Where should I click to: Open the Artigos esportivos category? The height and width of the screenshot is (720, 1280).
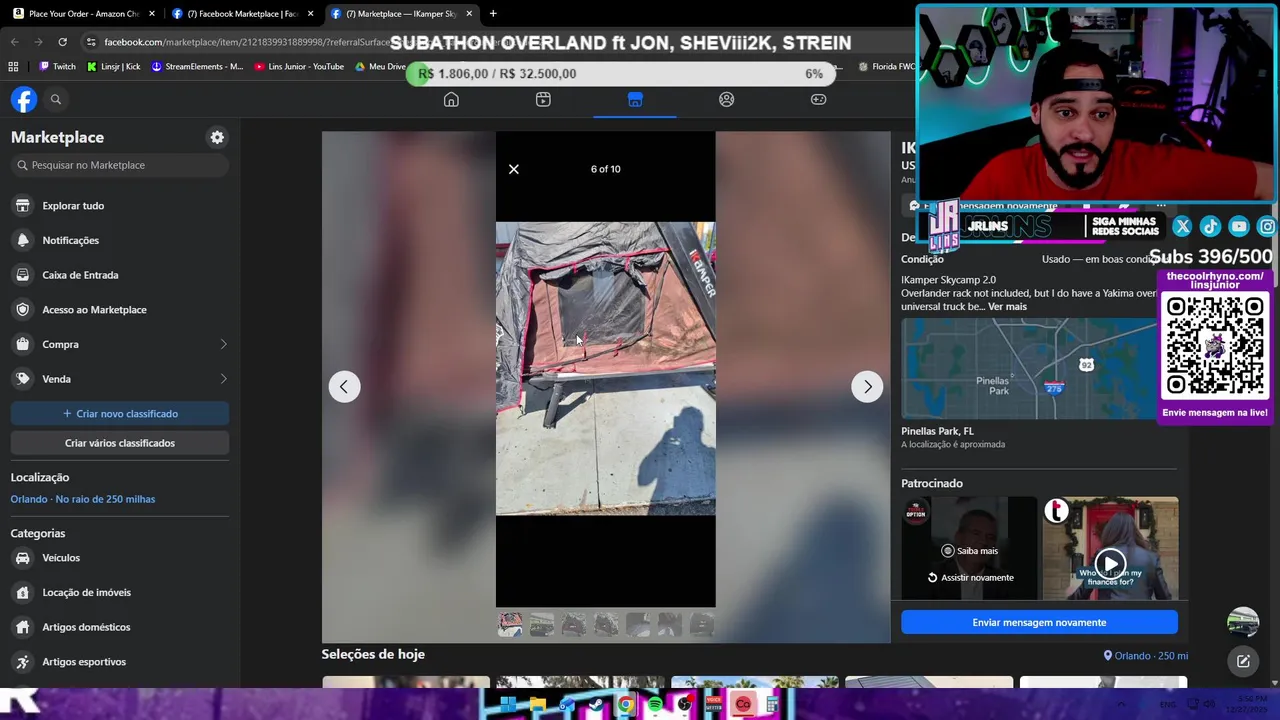click(x=120, y=661)
